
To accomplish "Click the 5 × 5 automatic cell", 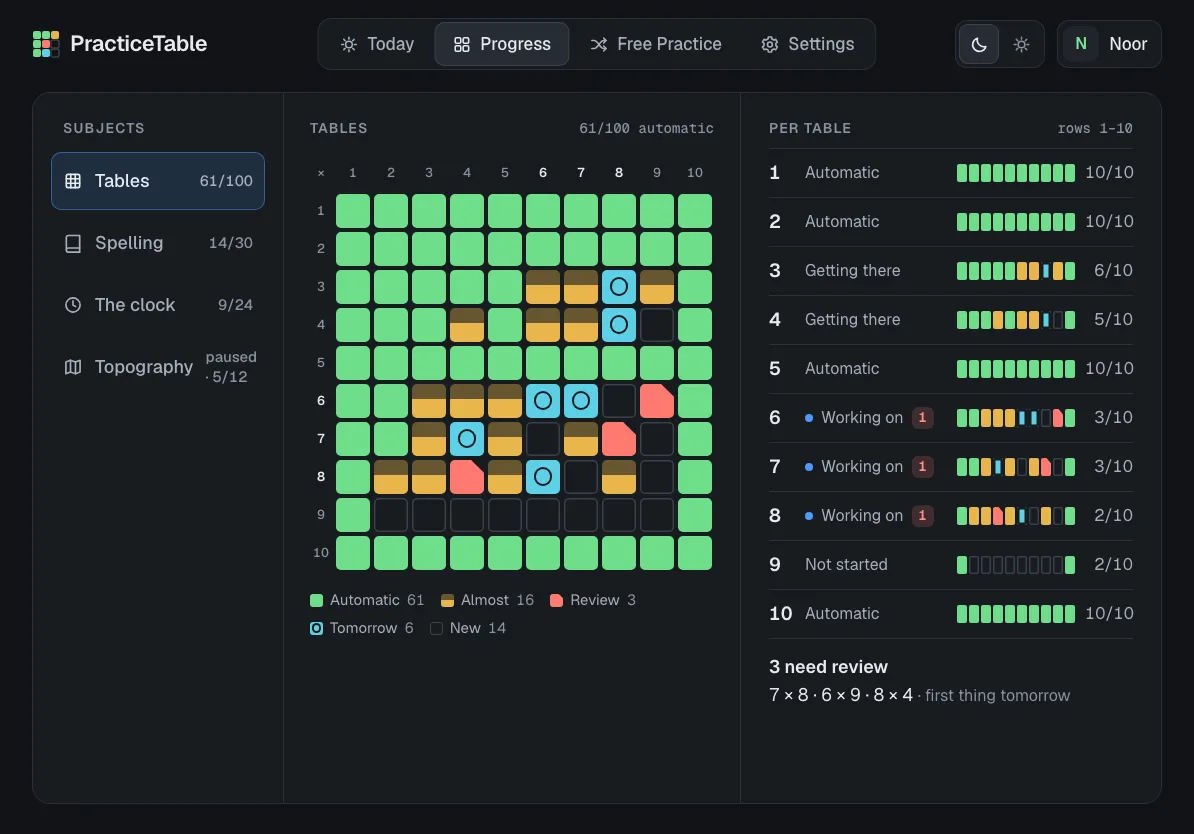I will coord(505,363).
